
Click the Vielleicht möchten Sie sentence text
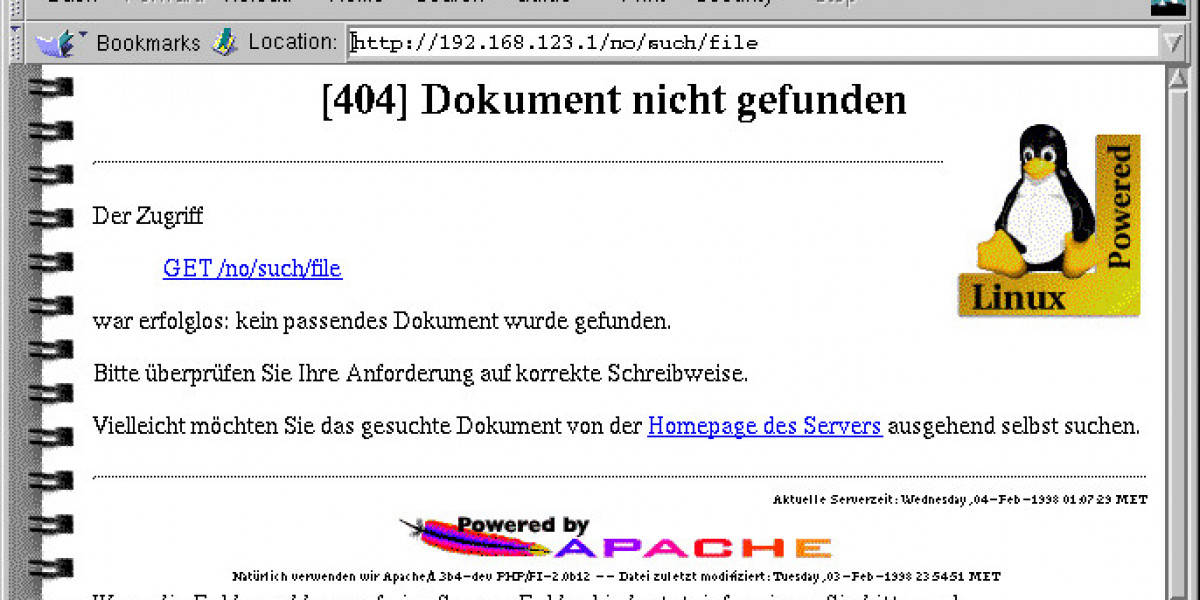[x=366, y=426]
